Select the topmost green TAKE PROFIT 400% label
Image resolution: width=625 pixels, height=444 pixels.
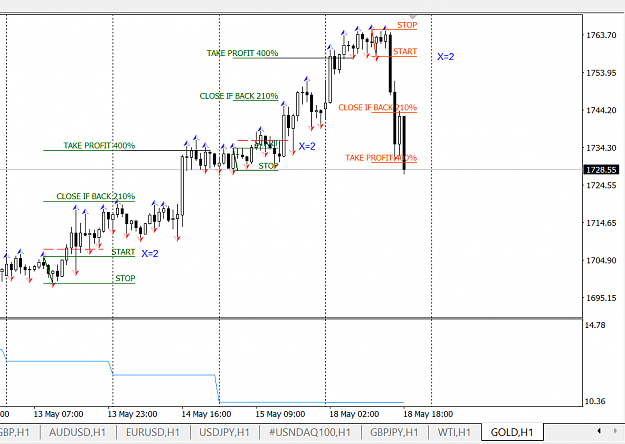pos(242,53)
